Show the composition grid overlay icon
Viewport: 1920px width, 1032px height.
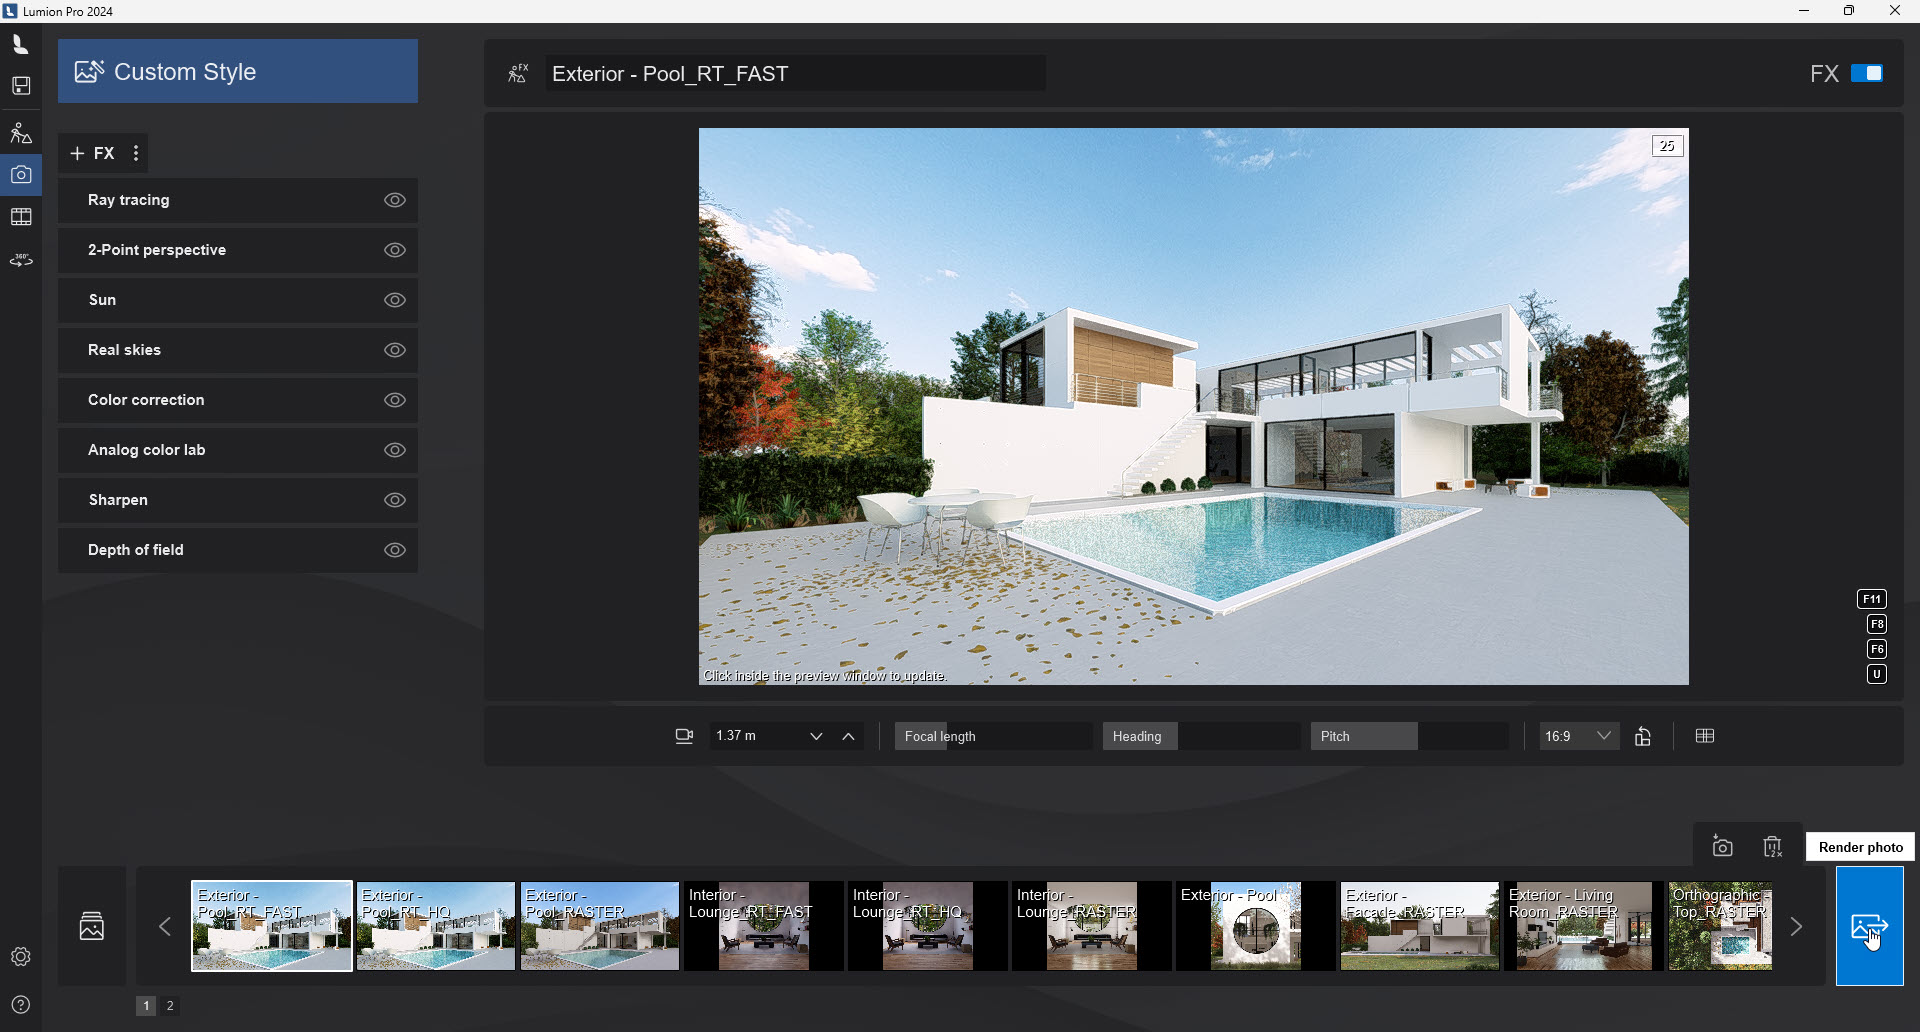tap(1705, 736)
